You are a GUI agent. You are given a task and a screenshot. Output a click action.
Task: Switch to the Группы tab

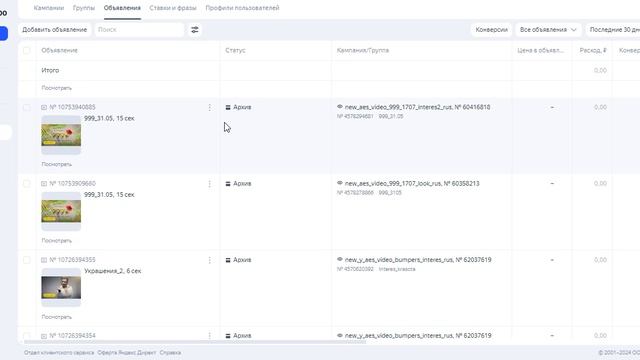coord(84,8)
